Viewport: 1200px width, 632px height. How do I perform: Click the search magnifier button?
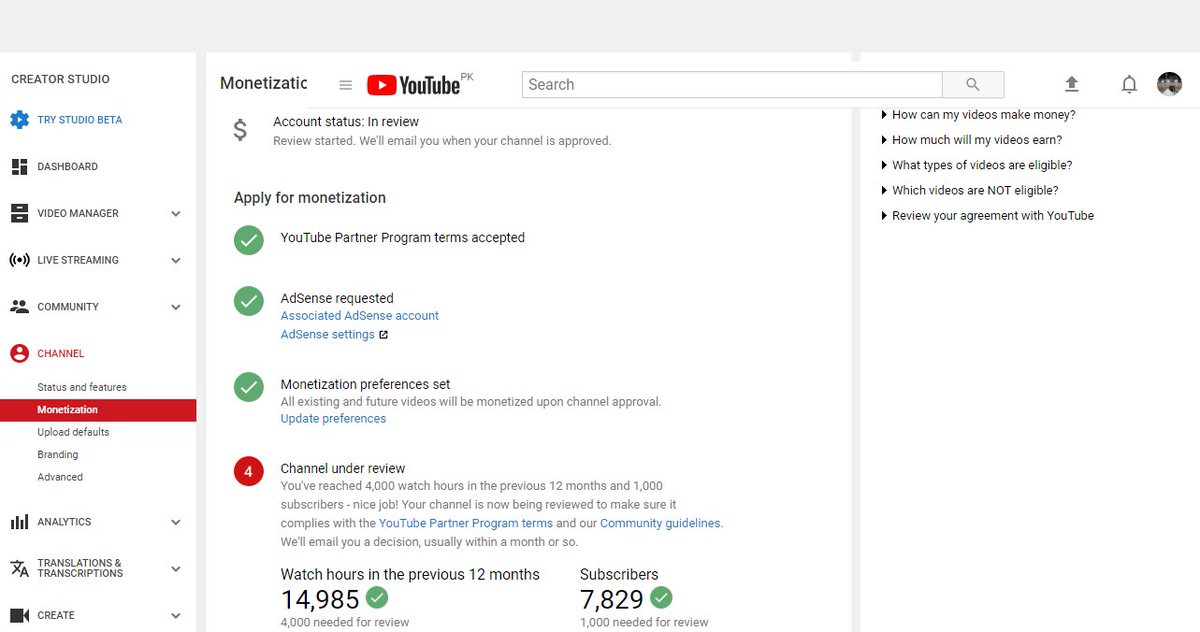[973, 85]
